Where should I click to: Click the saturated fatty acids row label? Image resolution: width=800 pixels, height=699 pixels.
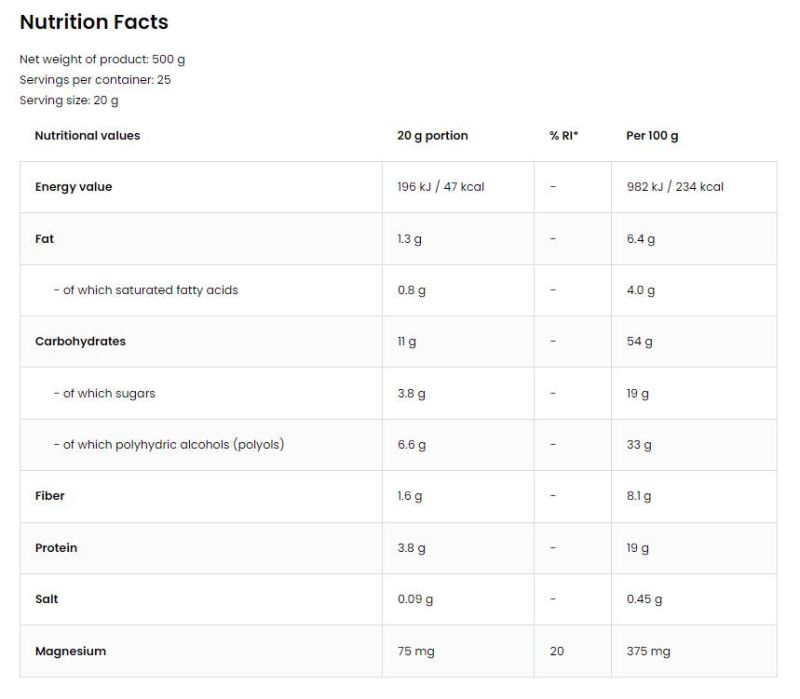coord(146,290)
